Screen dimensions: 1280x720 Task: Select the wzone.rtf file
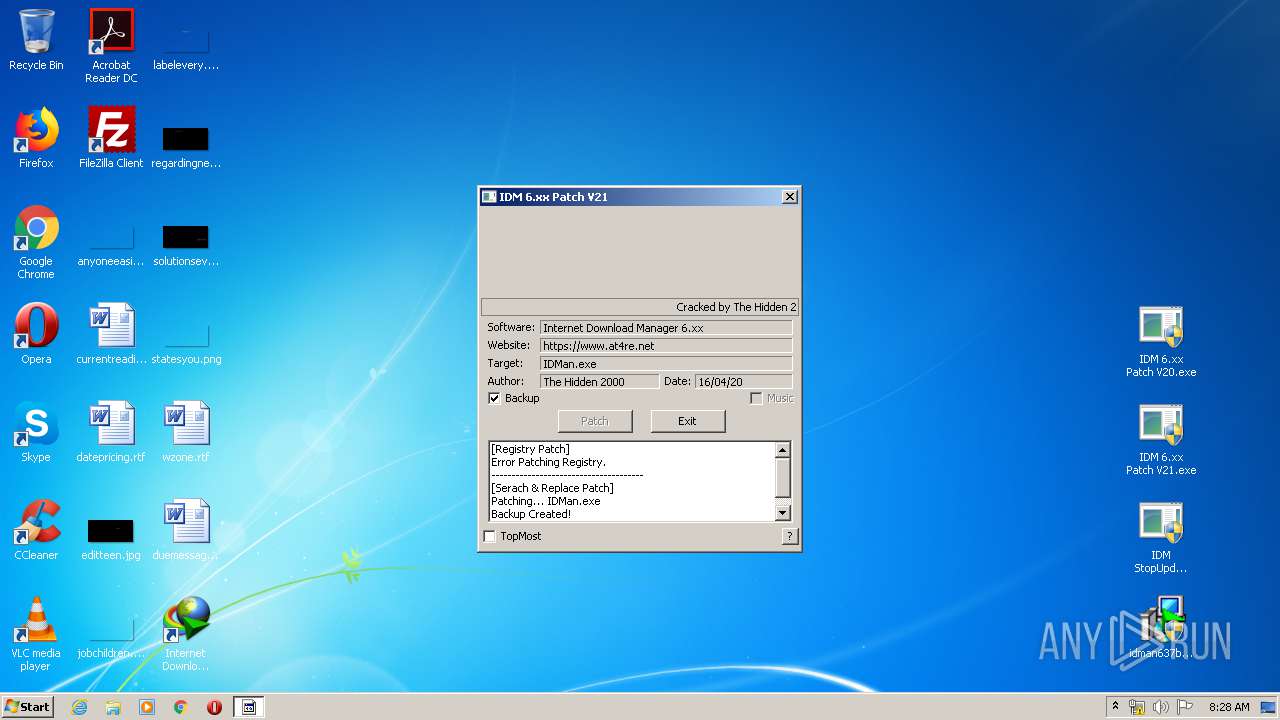pyautogui.click(x=186, y=432)
